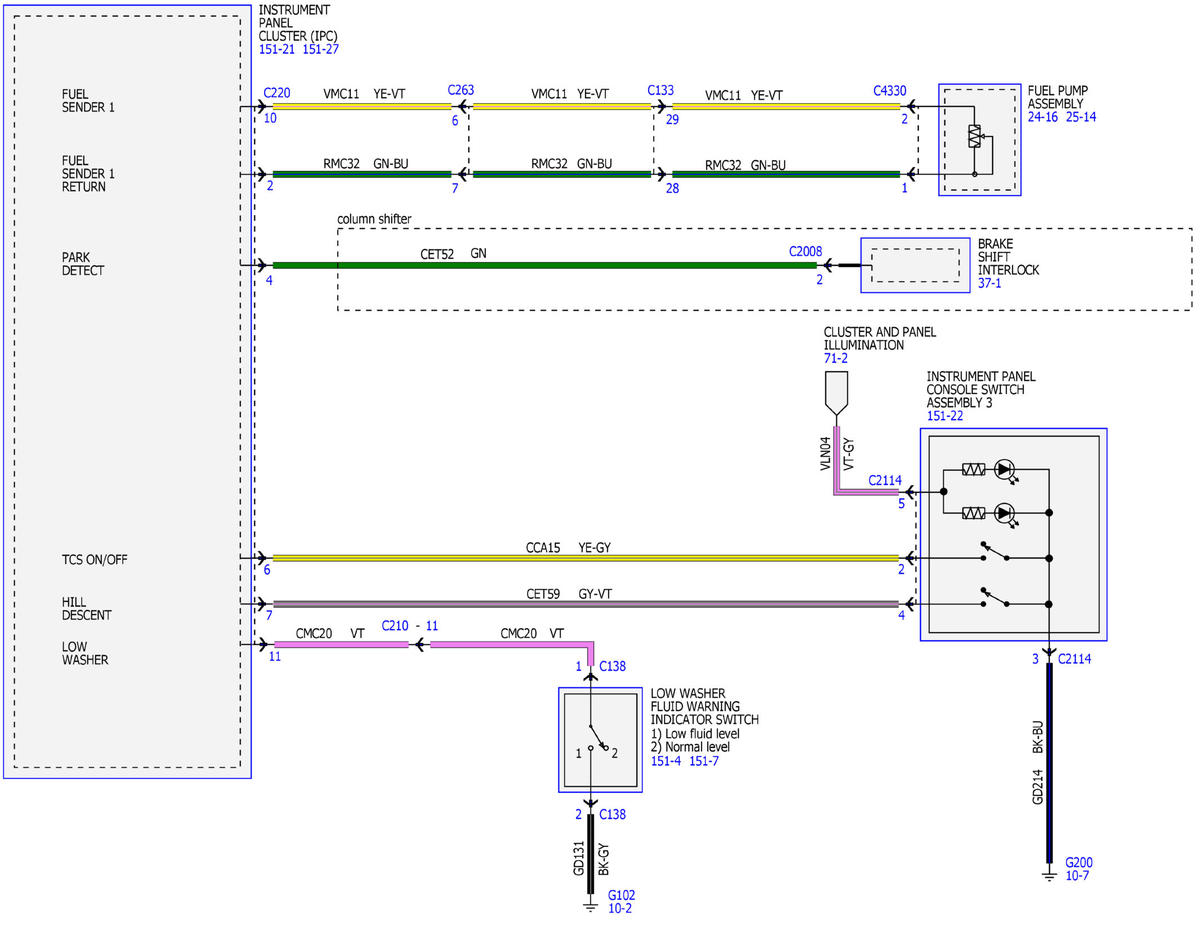Select the CET59 GY-VT wire label
This screenshot has height=927, width=1200.
pyautogui.click(x=569, y=594)
